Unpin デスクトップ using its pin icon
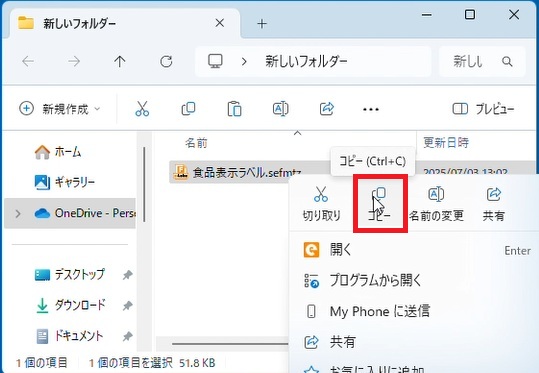539x373 pixels. pos(128,275)
